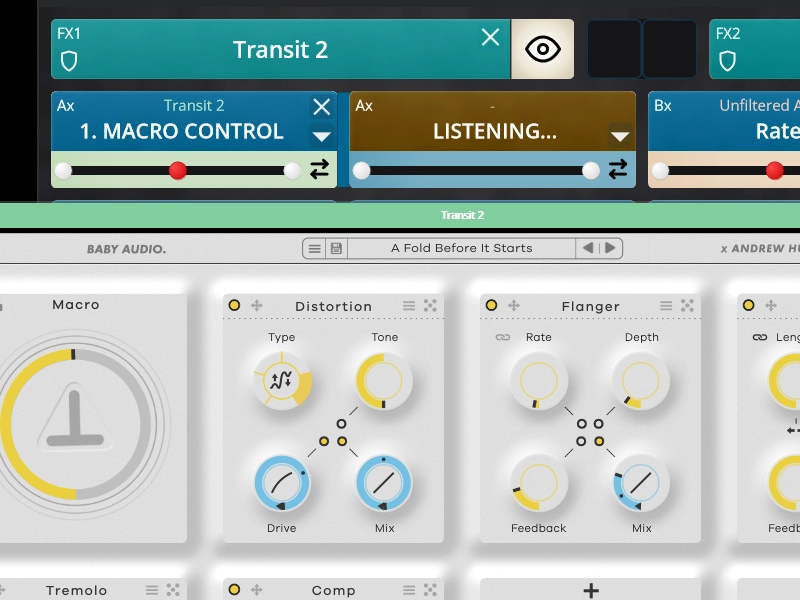
Task: Open the Tremolo module menu icon
Action: click(x=152, y=590)
